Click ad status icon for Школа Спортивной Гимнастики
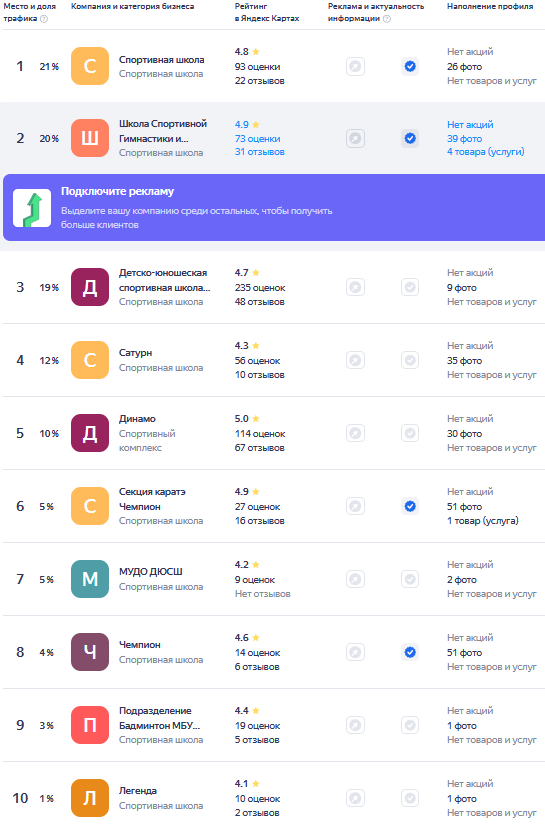This screenshot has height=825, width=545. (356, 138)
